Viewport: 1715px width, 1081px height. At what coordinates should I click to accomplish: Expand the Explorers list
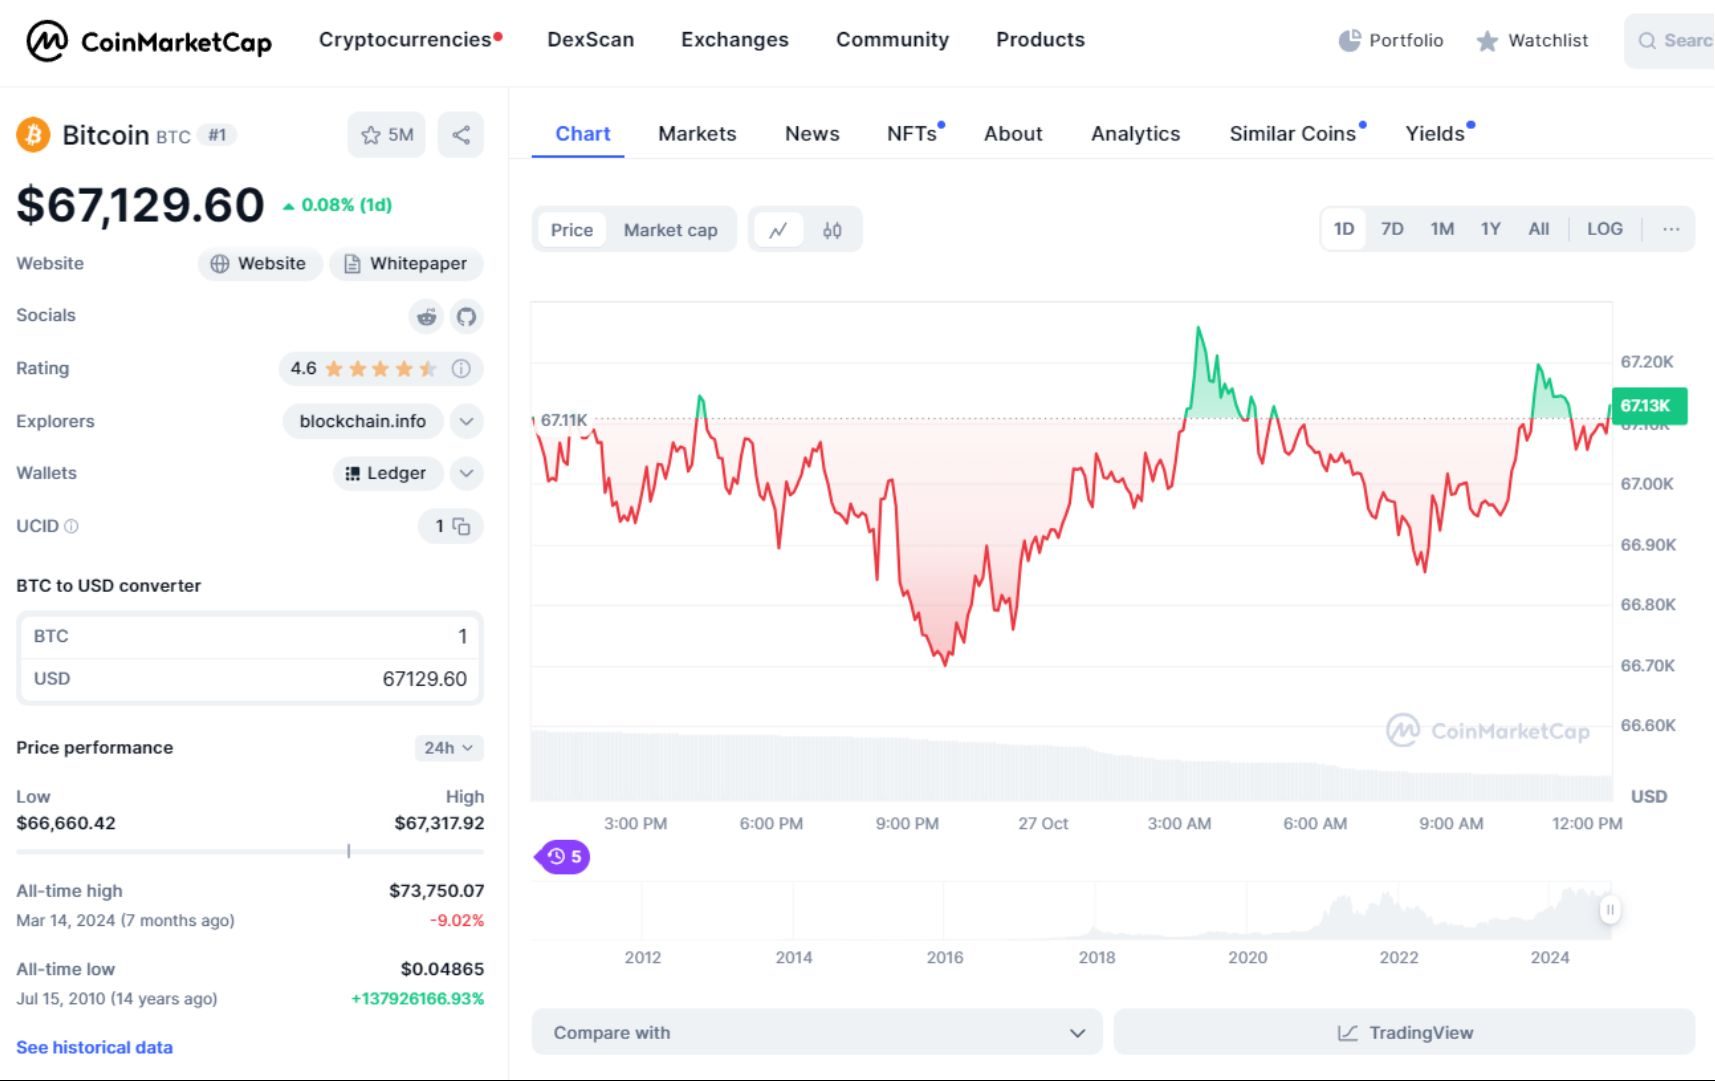pyautogui.click(x=466, y=421)
